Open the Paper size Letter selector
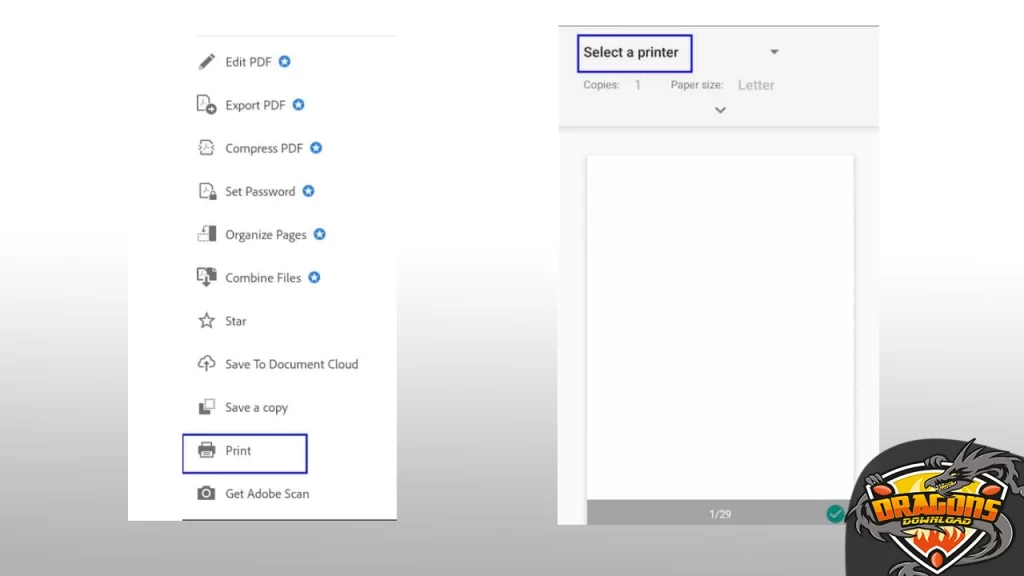1024x576 pixels. pos(756,85)
